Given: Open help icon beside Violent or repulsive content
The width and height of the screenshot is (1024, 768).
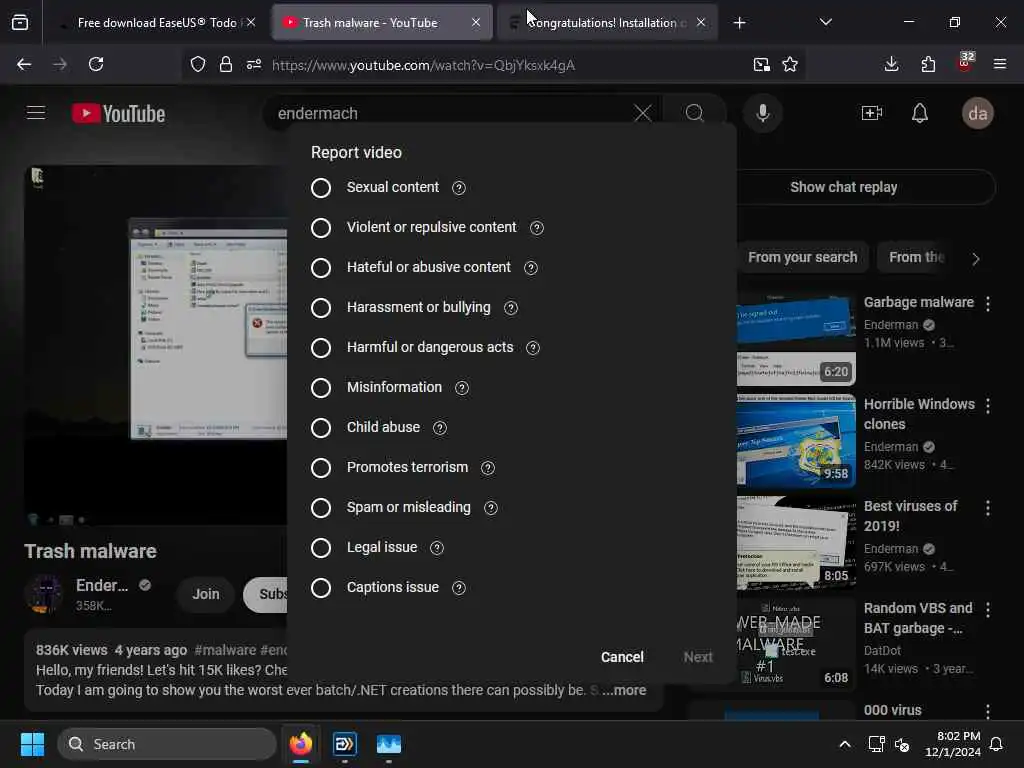Looking at the screenshot, I should coord(537,228).
